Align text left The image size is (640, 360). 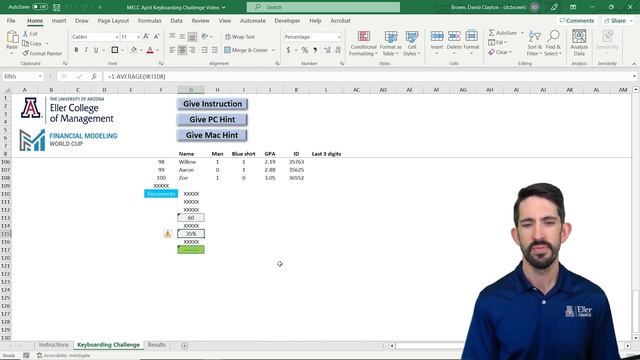[x=172, y=50]
